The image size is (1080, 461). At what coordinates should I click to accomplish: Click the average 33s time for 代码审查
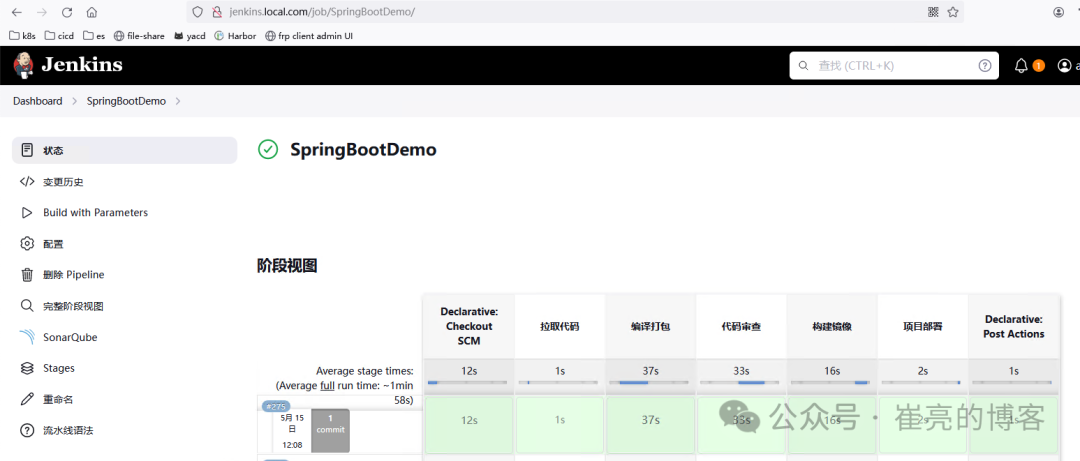point(741,371)
